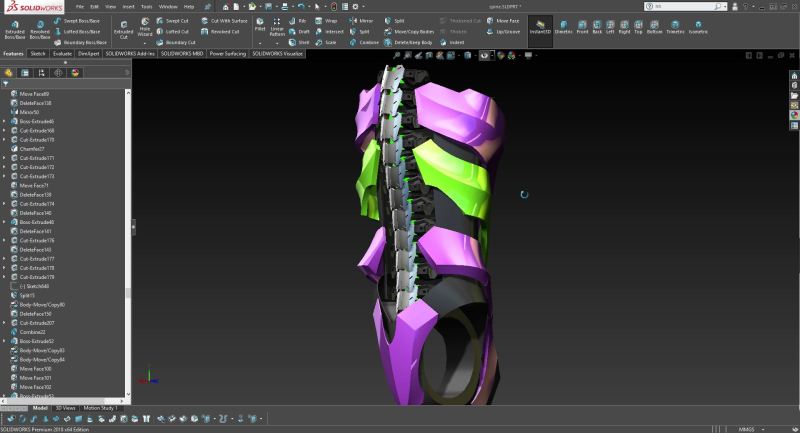The width and height of the screenshot is (800, 433).
Task: Activate the Linear Pattern tool
Action: point(277,27)
